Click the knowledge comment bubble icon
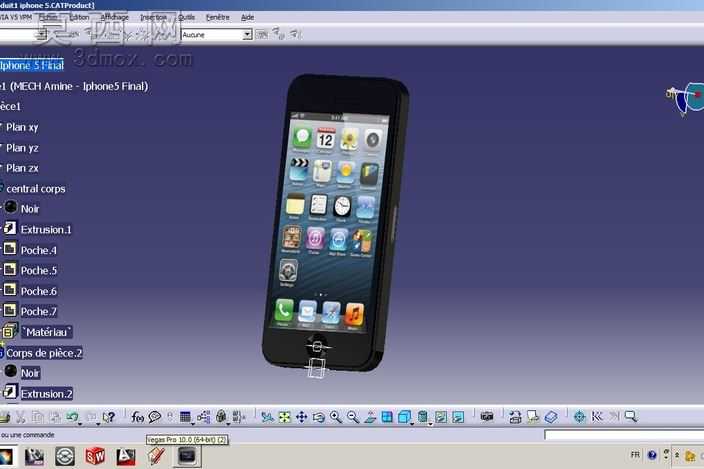Image resolution: width=704 pixels, height=469 pixels. [154, 417]
